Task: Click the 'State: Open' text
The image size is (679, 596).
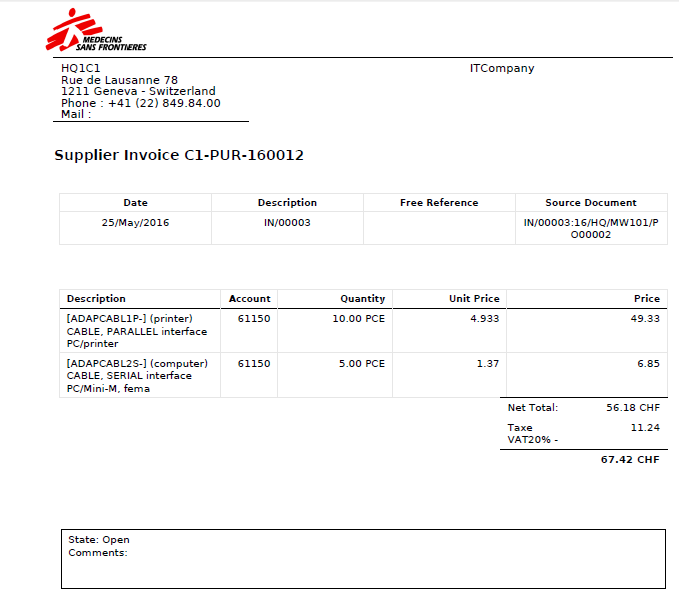Action: [x=99, y=540]
